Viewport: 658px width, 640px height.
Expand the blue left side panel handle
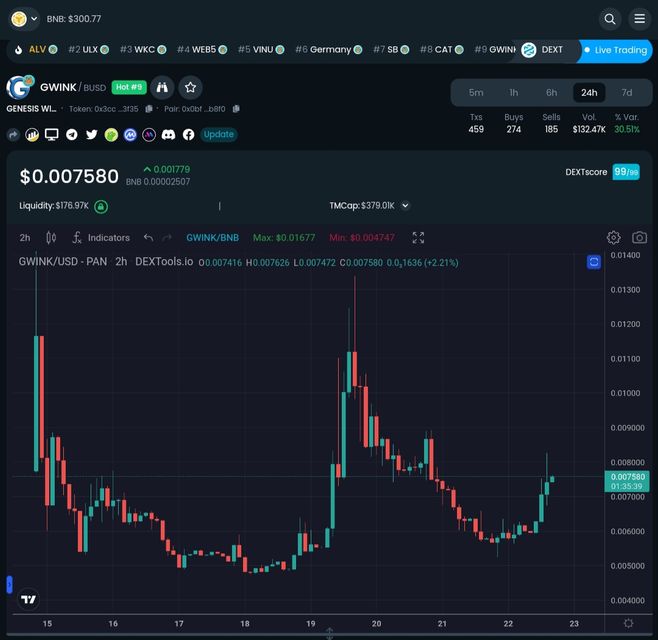click(x=9, y=585)
